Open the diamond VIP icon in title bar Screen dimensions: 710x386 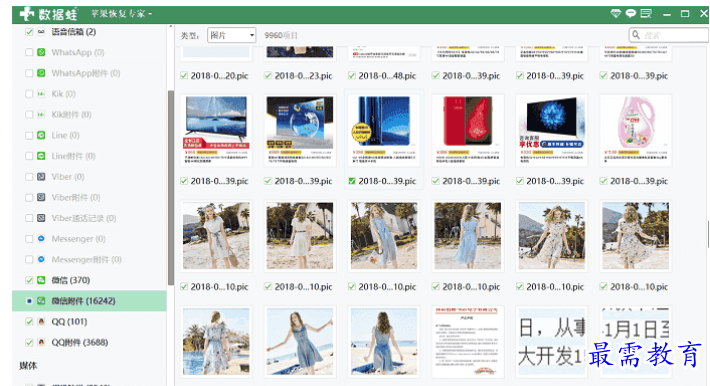(x=615, y=14)
